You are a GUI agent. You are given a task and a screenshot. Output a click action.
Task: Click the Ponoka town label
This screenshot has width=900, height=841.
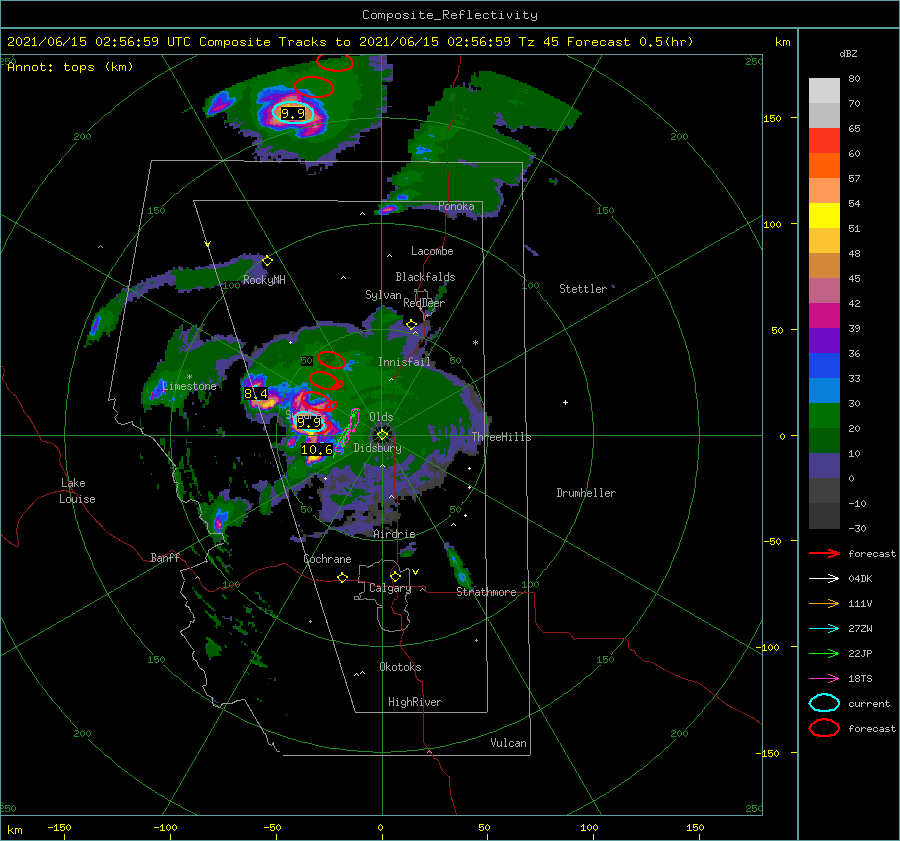click(x=456, y=206)
